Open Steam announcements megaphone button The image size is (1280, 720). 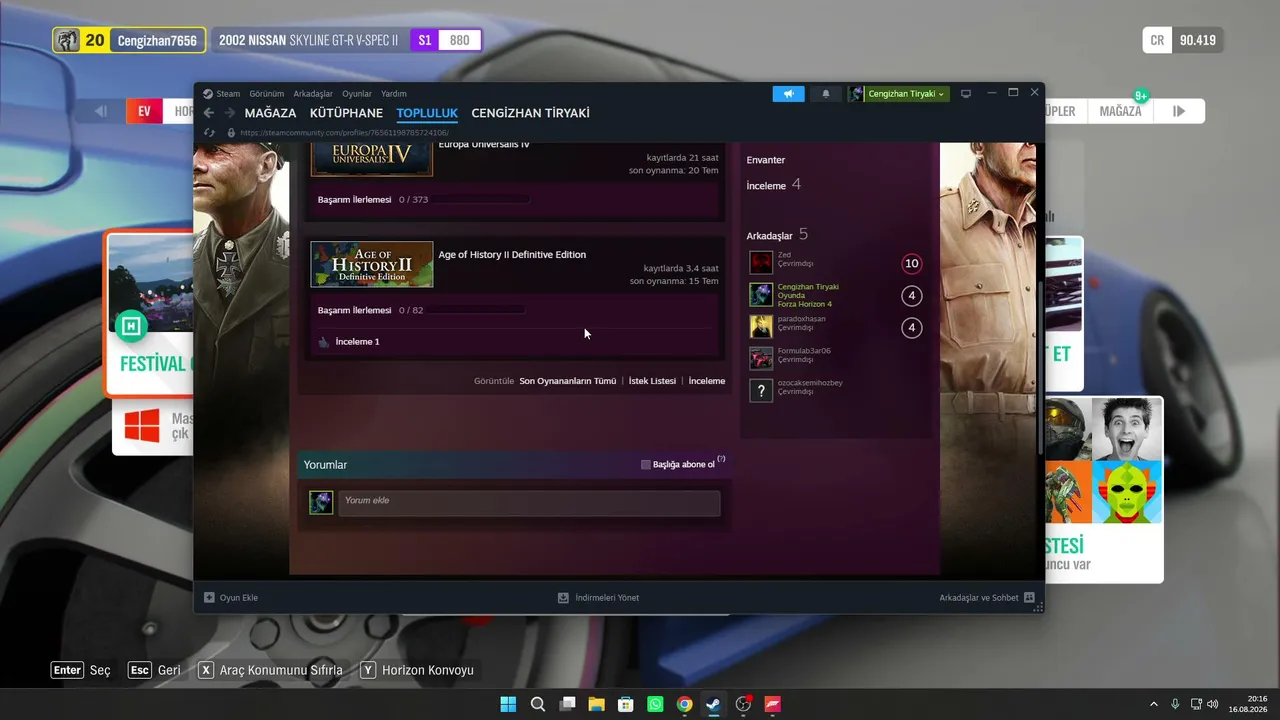[788, 94]
